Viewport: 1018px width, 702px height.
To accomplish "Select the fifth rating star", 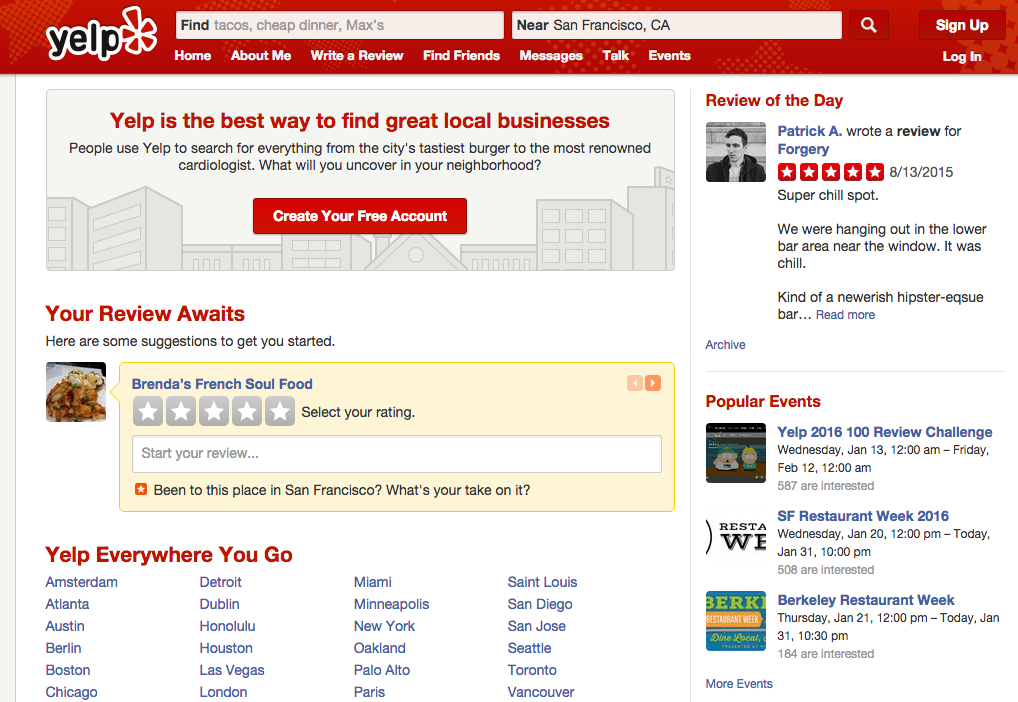I will 280,411.
